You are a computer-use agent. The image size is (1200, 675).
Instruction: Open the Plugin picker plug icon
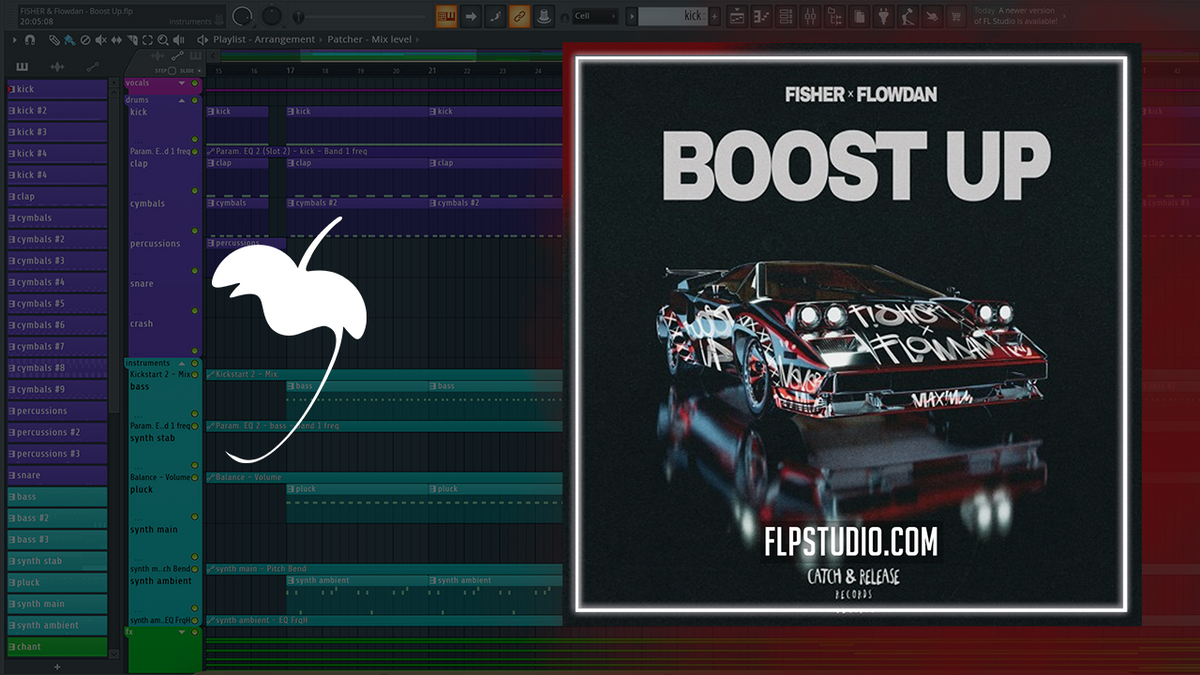tap(882, 16)
